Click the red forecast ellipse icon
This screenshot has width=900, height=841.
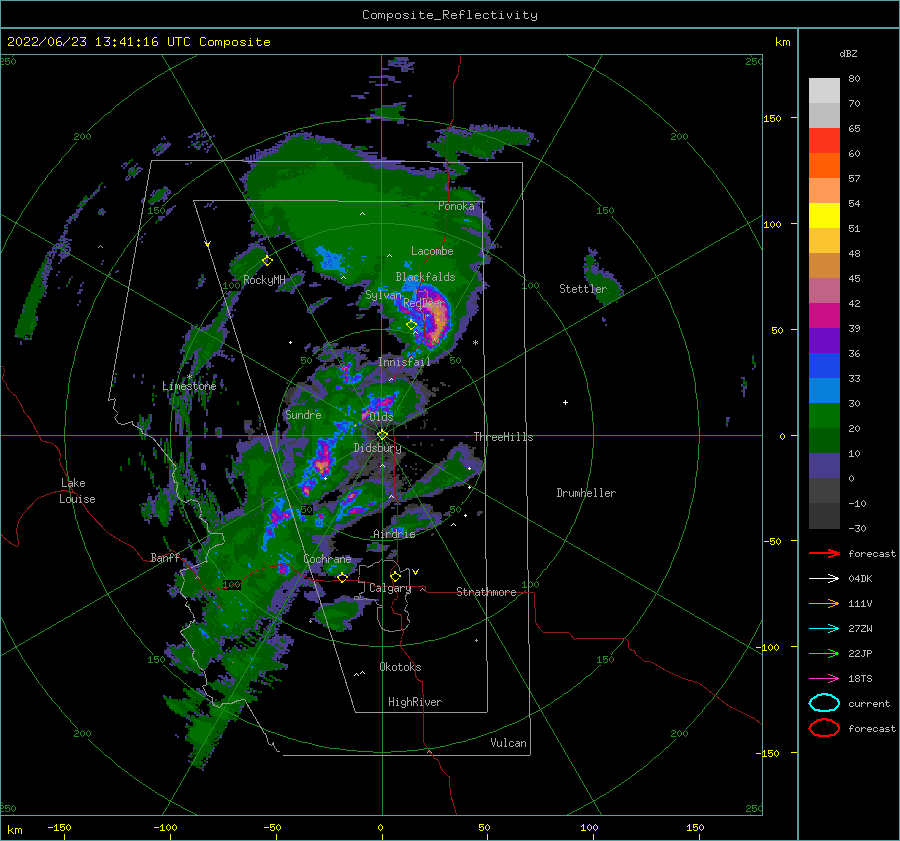point(824,728)
